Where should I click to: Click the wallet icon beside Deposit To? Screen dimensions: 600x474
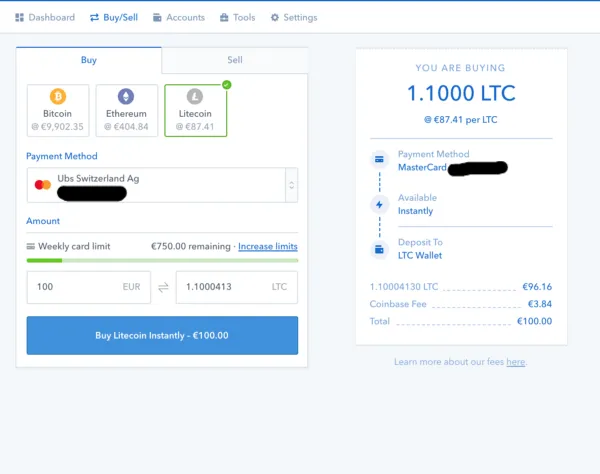click(x=379, y=250)
